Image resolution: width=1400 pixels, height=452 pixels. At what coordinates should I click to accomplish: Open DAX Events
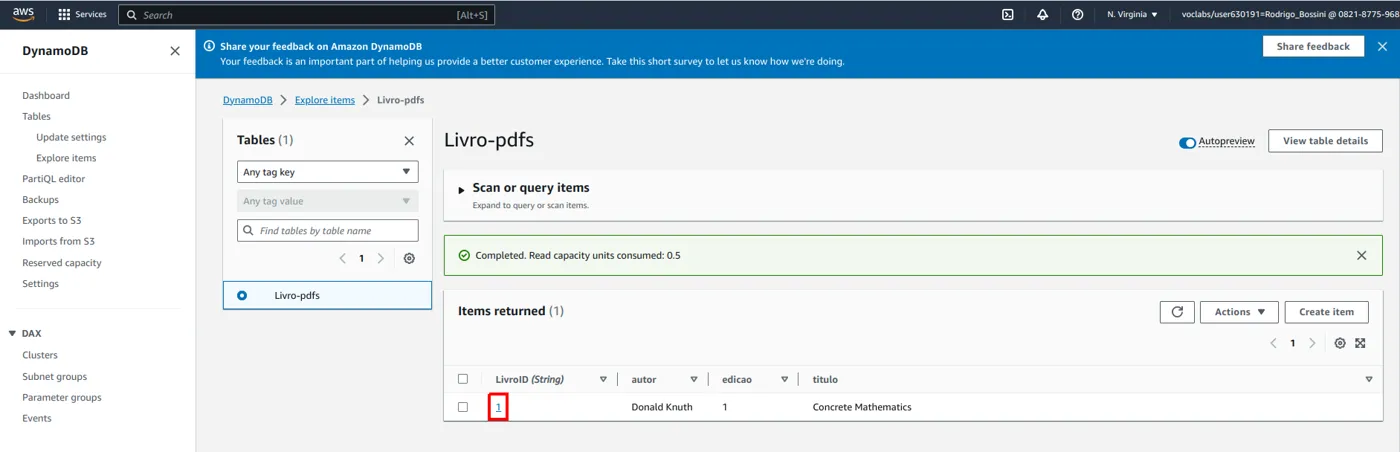point(37,419)
